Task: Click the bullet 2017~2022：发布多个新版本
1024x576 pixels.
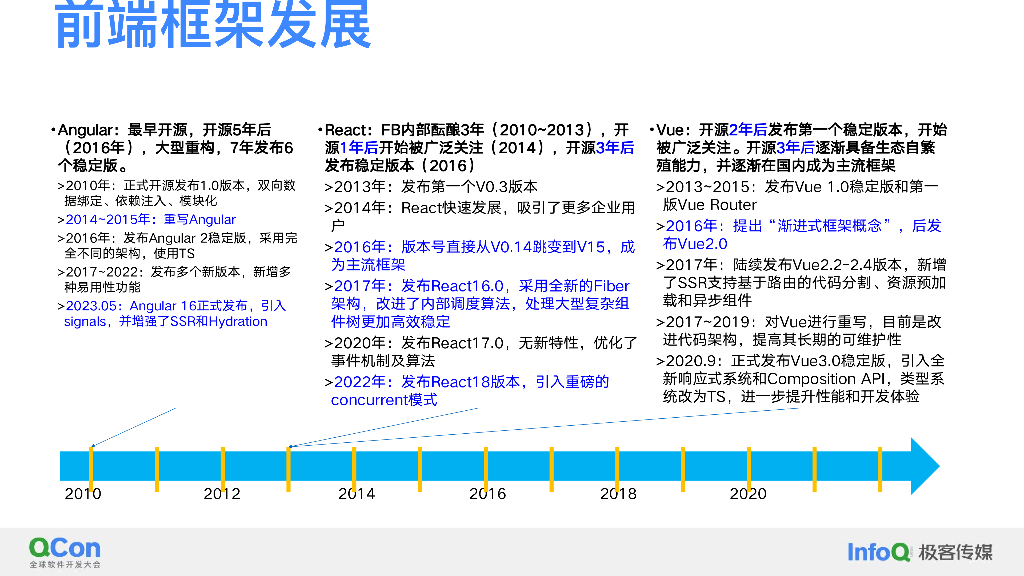Action: [174, 280]
